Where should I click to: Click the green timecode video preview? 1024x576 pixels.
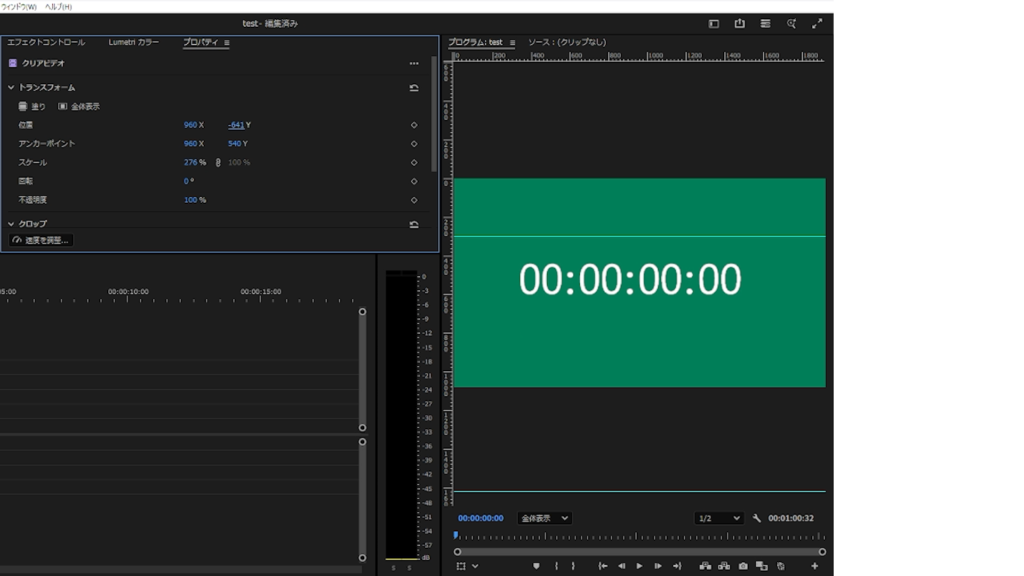pyautogui.click(x=639, y=283)
